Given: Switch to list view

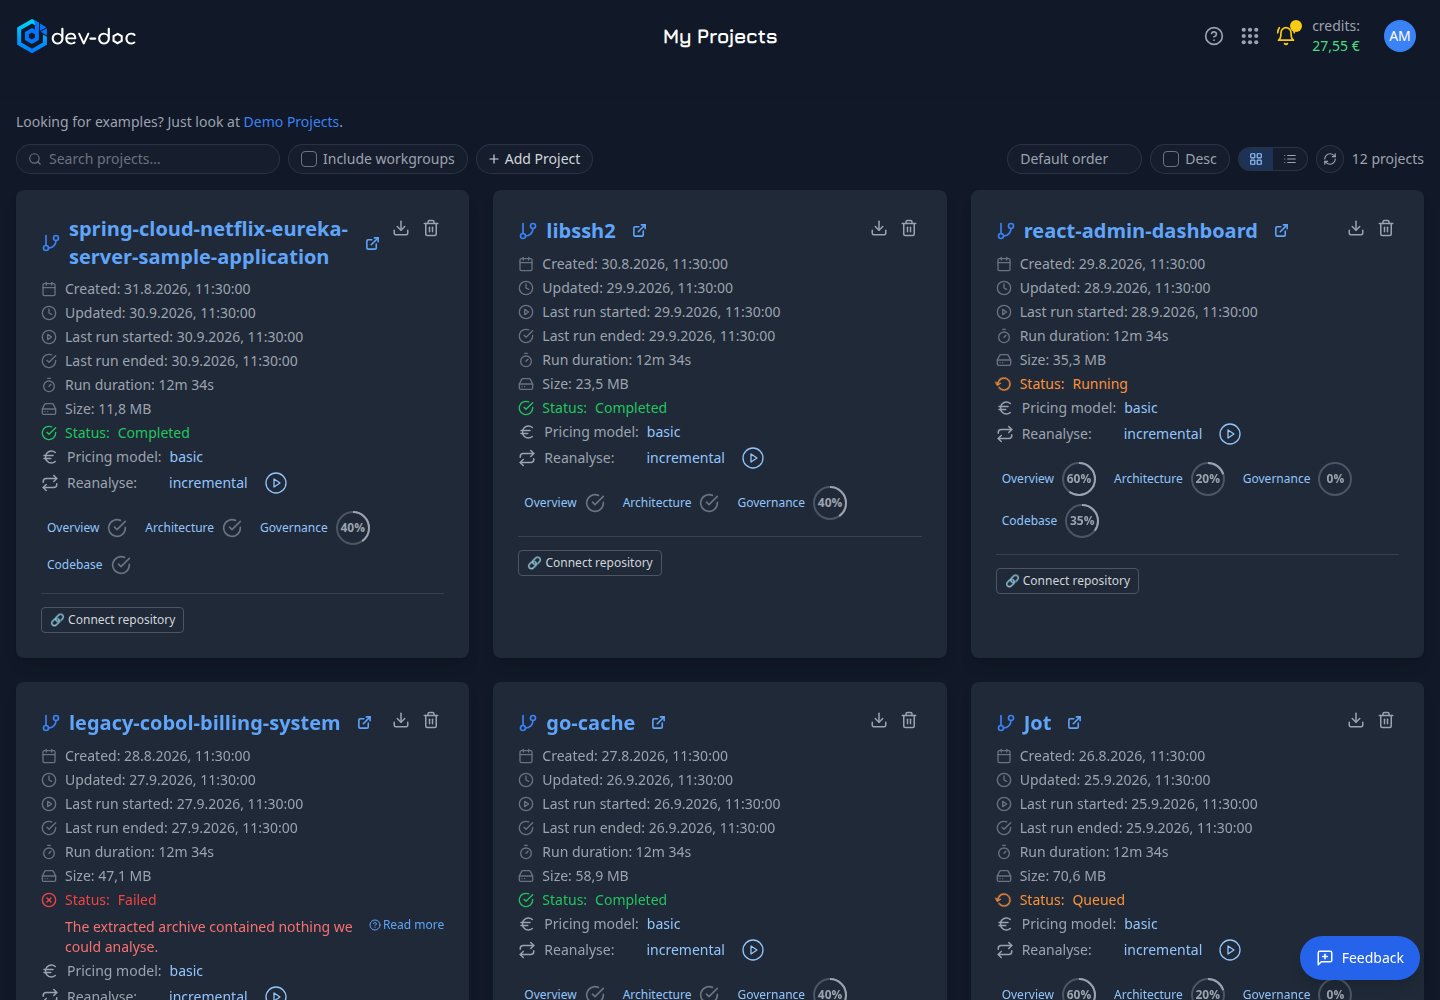Looking at the screenshot, I should pyautogui.click(x=1290, y=159).
